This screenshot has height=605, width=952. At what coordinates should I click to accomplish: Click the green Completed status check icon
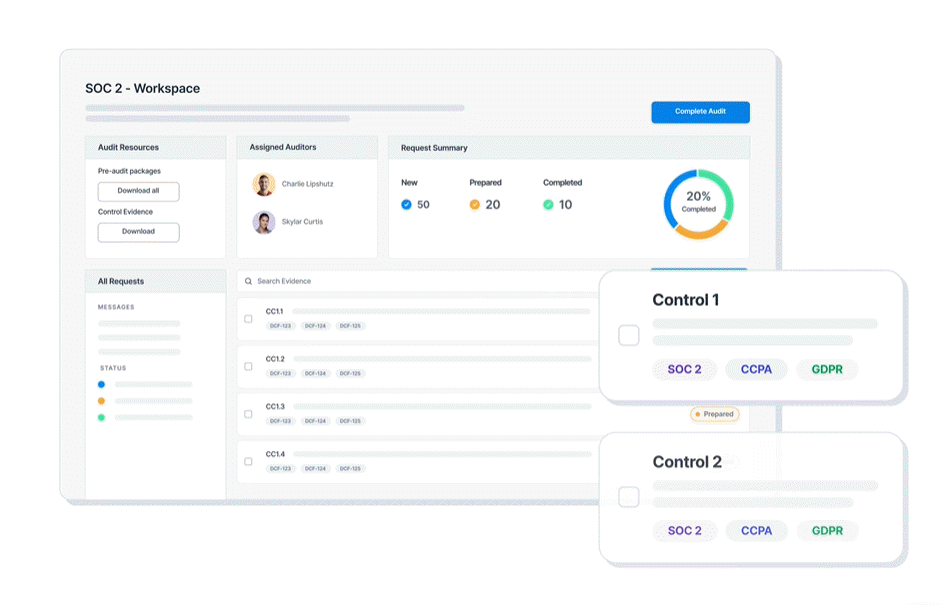coord(548,205)
